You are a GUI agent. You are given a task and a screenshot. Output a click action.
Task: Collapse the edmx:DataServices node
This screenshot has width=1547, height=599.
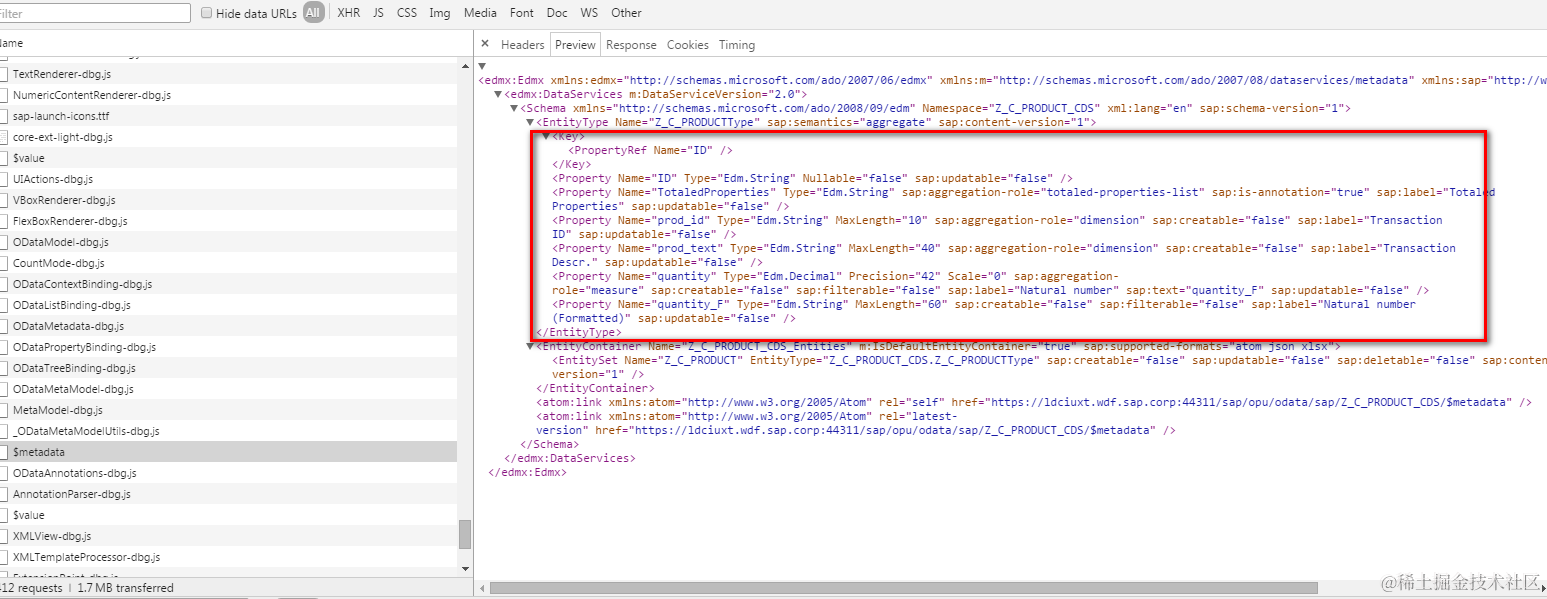point(498,94)
